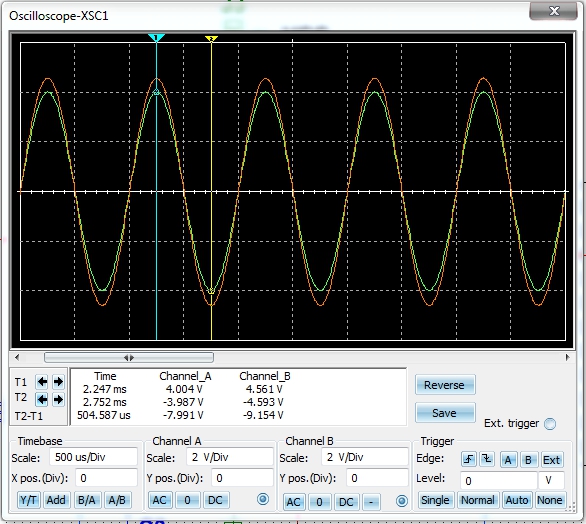The image size is (586, 524).
Task: Set Channel B coupling to DC
Action: [x=346, y=502]
